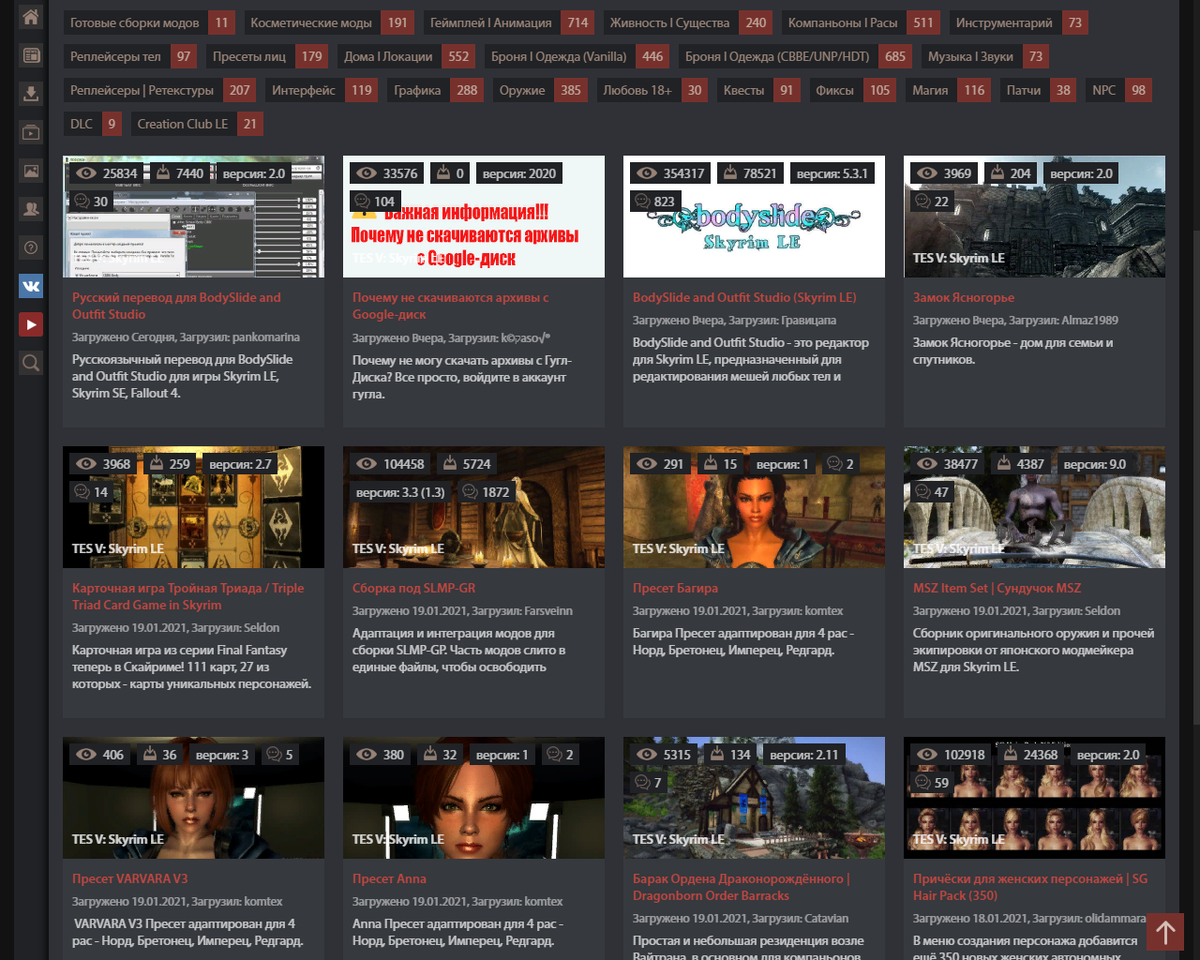The width and height of the screenshot is (1200, 960).
Task: Select category Патчи
Action: 1038,91
